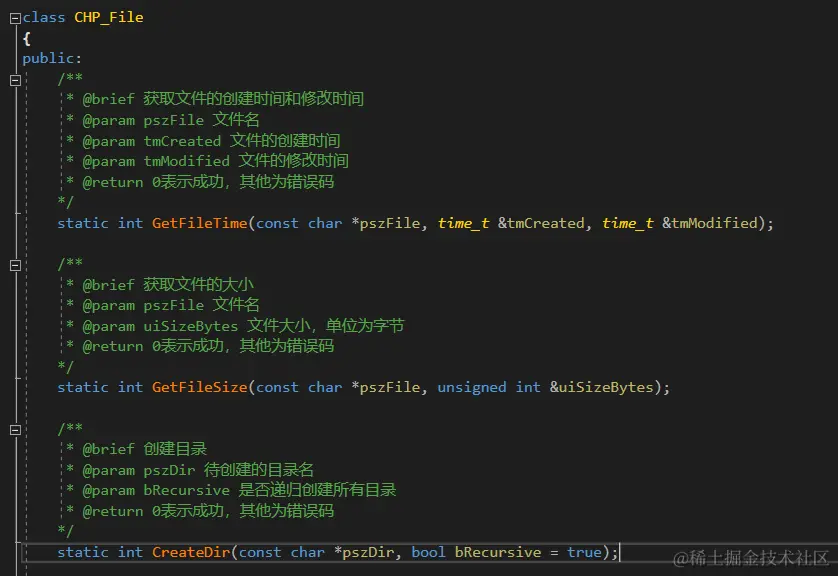Click the CreateDir function name
This screenshot has height=576, width=838.
click(191, 552)
